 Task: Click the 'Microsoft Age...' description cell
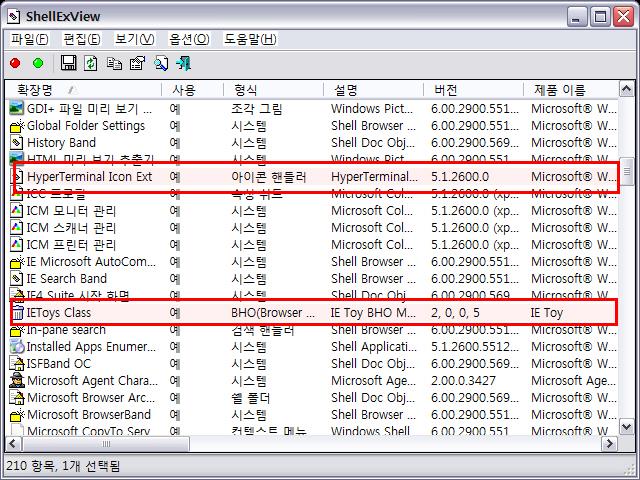[373, 380]
